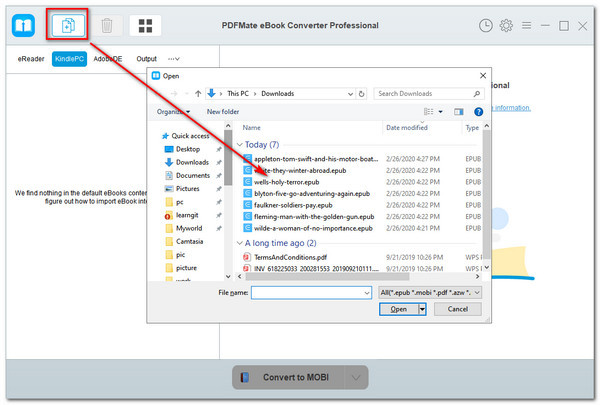
Task: Select the Output tab
Action: pyautogui.click(x=147, y=59)
